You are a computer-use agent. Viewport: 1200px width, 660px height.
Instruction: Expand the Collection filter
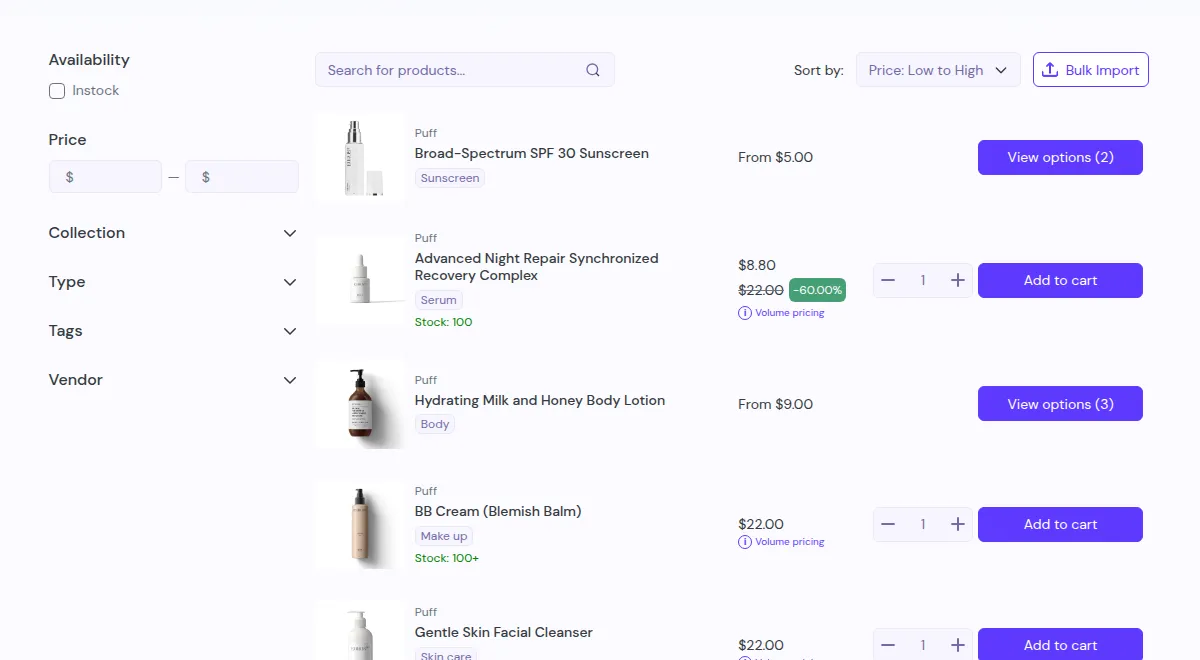(x=173, y=233)
